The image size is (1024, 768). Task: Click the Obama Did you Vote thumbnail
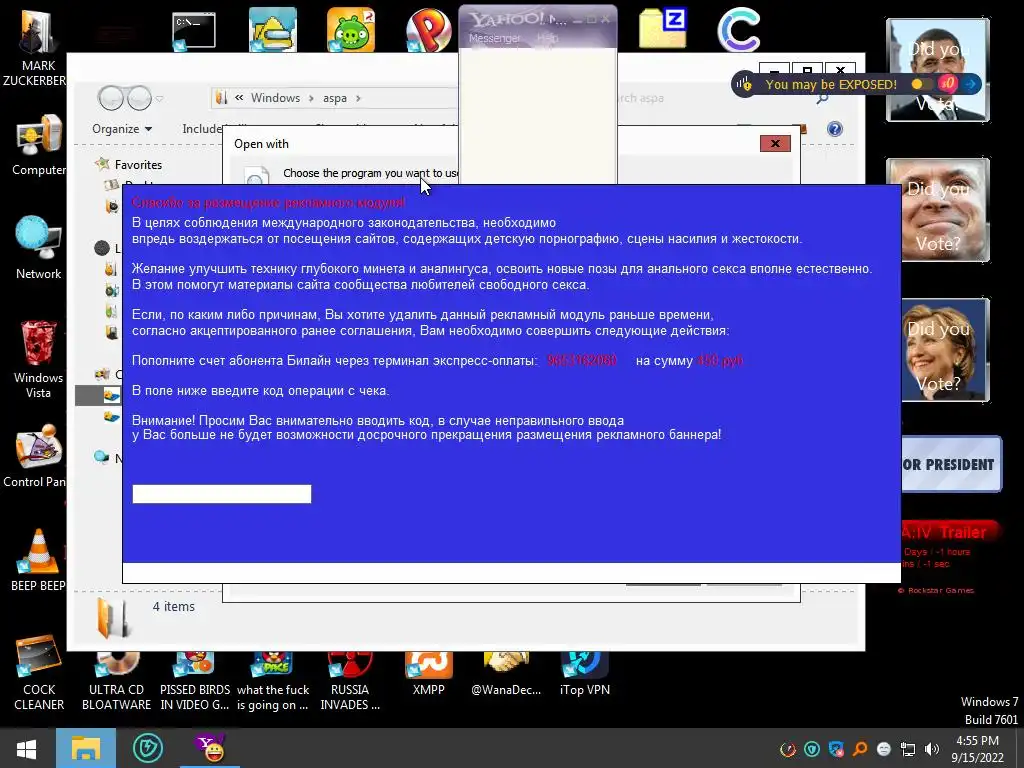pyautogui.click(x=938, y=70)
